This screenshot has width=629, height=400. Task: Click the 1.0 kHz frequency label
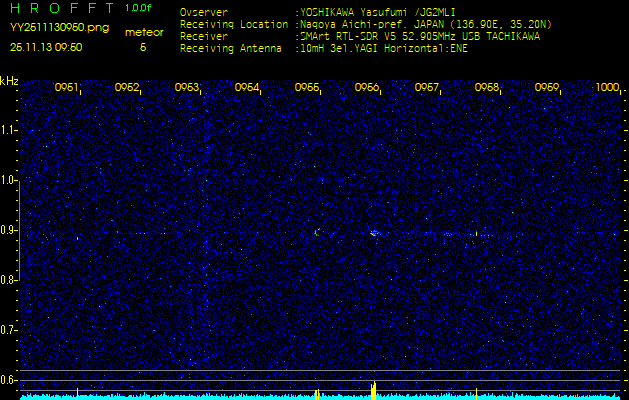[x=7, y=180]
